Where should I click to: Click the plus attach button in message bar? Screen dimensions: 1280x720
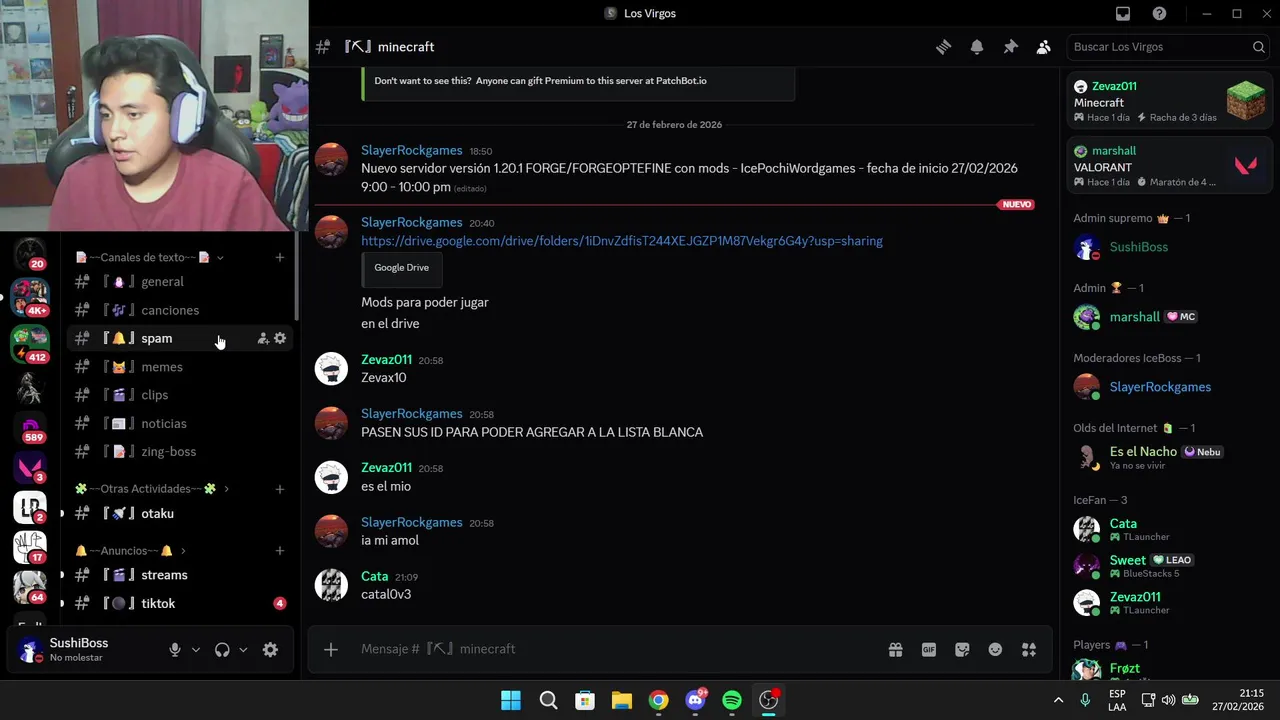click(331, 649)
